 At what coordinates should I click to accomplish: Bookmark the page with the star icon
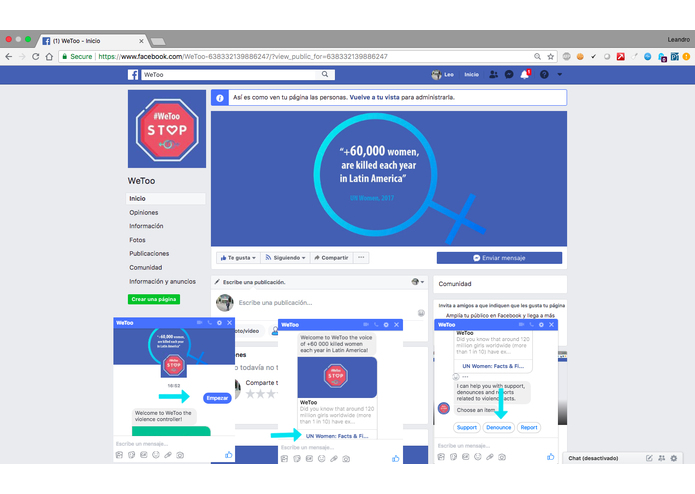click(551, 57)
